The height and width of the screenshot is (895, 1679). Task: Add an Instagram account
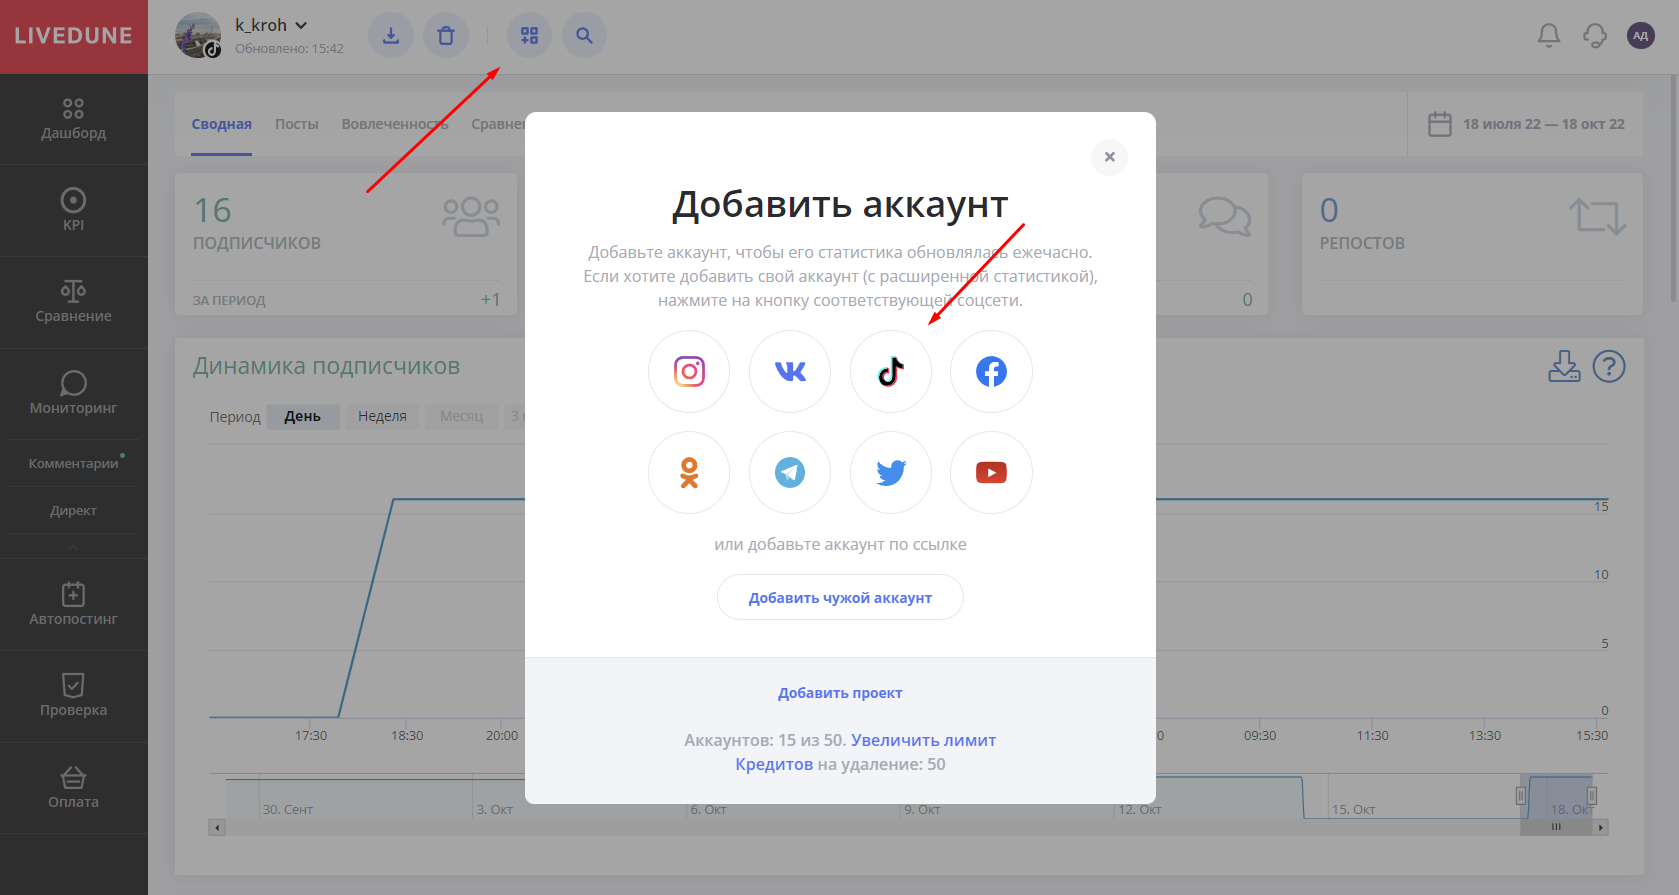pyautogui.click(x=689, y=371)
